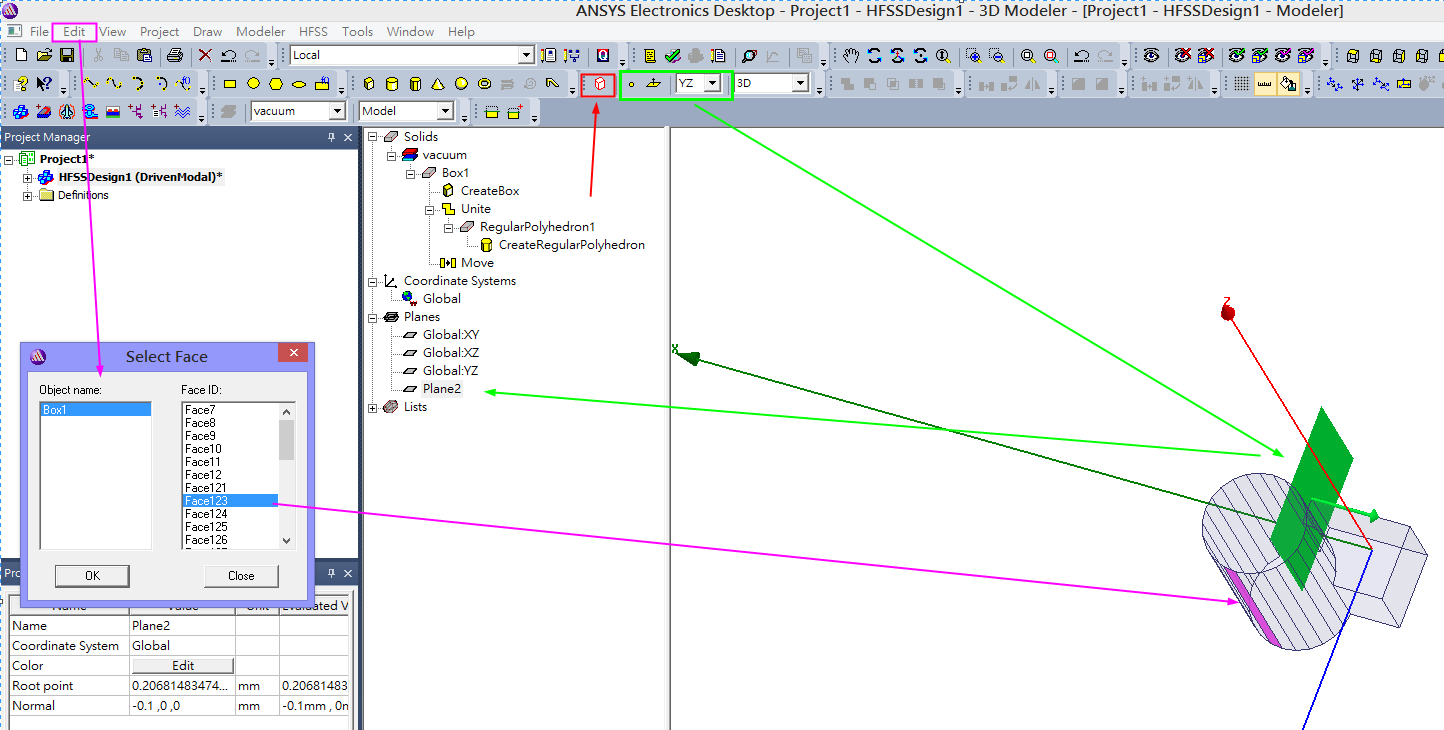
Task: Select the Draw line tool
Action: 91,84
